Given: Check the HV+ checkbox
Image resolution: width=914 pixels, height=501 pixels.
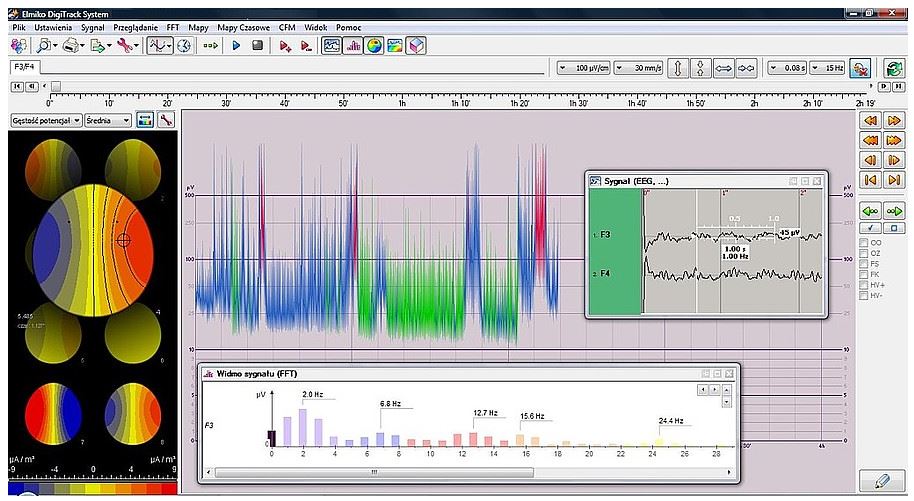Looking at the screenshot, I should tap(864, 285).
